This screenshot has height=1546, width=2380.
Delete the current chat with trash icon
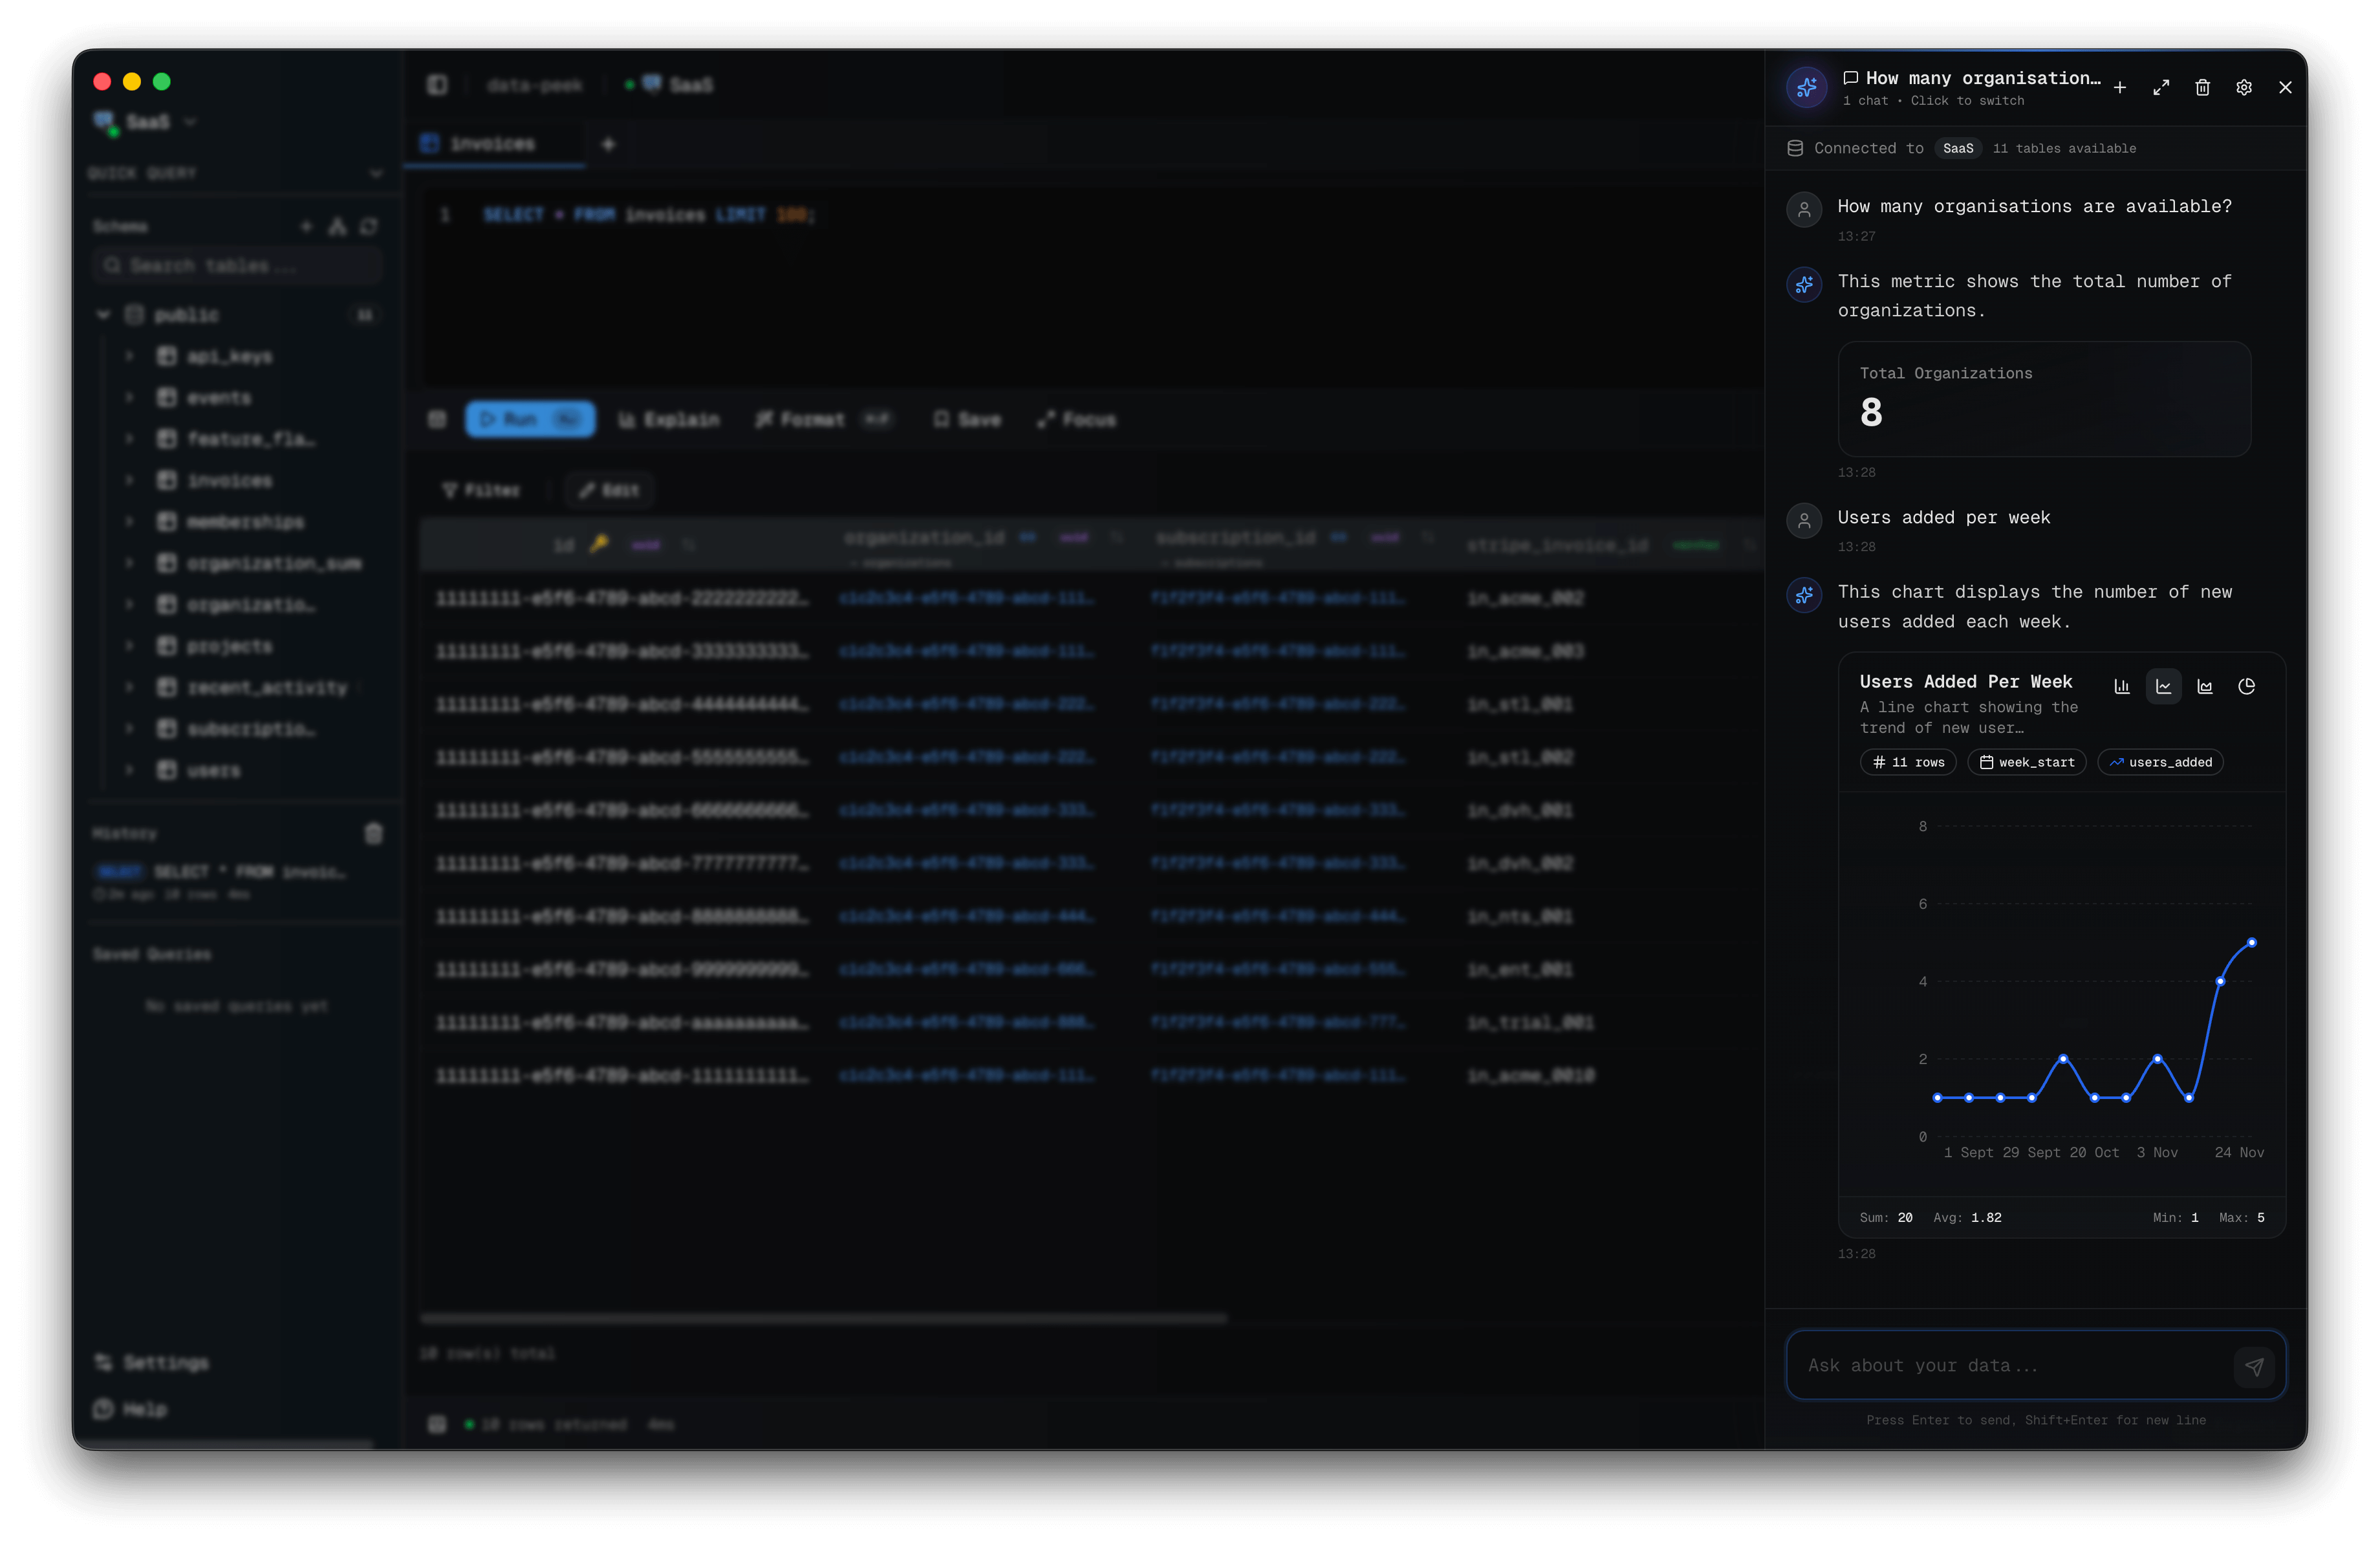[x=2202, y=88]
